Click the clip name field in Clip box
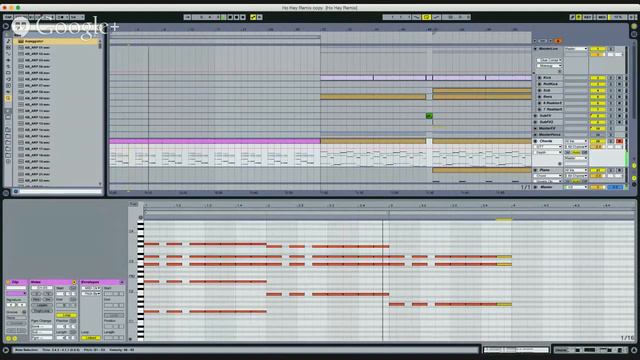 pos(16,288)
